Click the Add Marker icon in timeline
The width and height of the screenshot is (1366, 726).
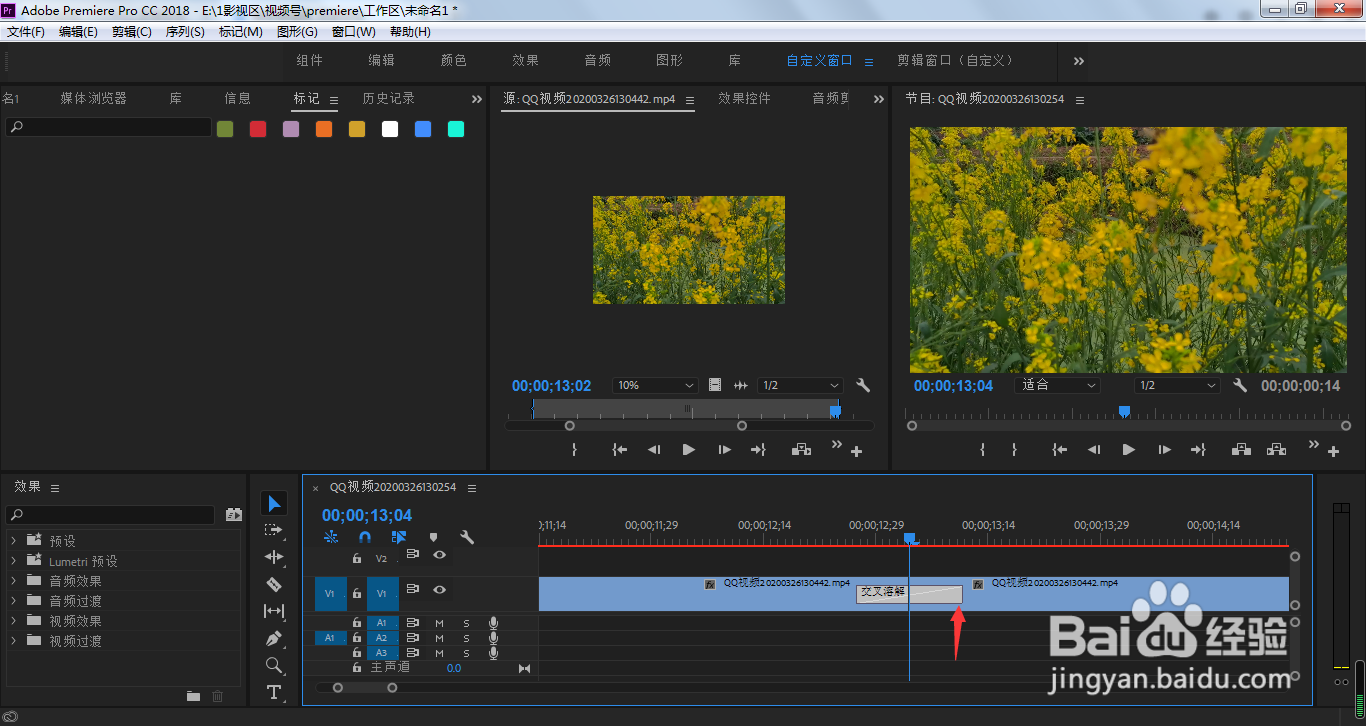(433, 537)
